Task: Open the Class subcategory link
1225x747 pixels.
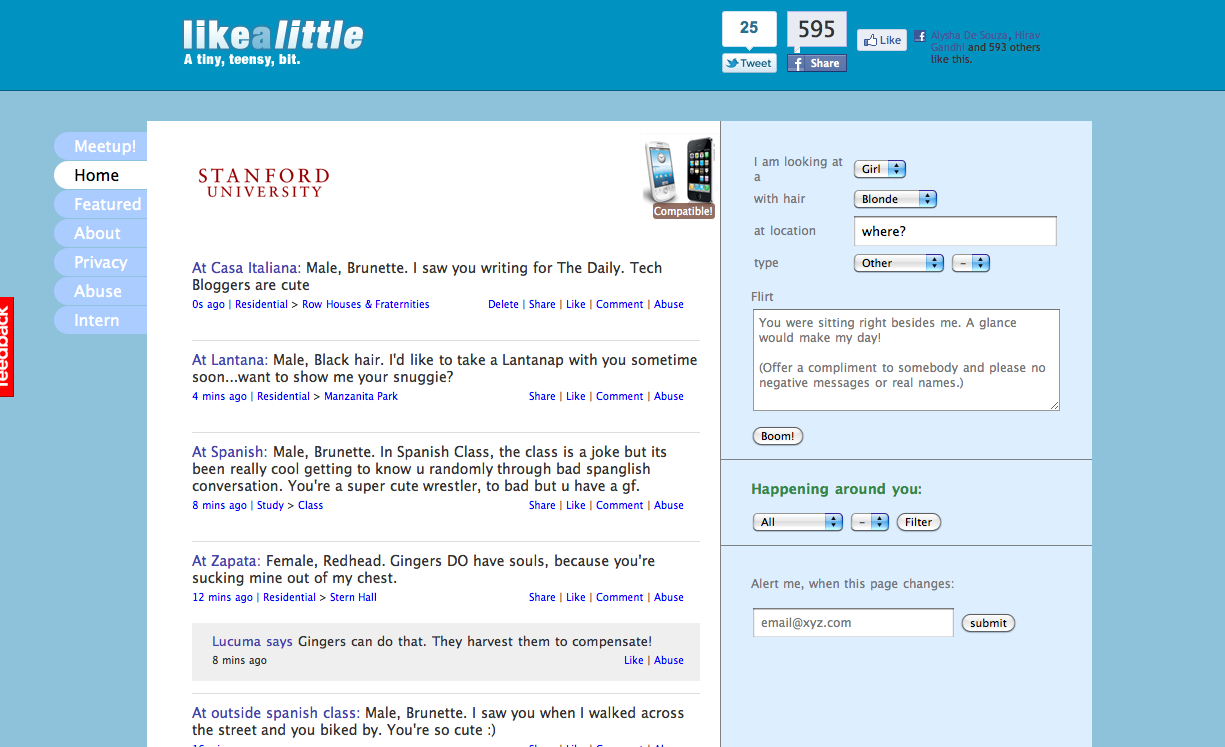Action: (x=311, y=505)
